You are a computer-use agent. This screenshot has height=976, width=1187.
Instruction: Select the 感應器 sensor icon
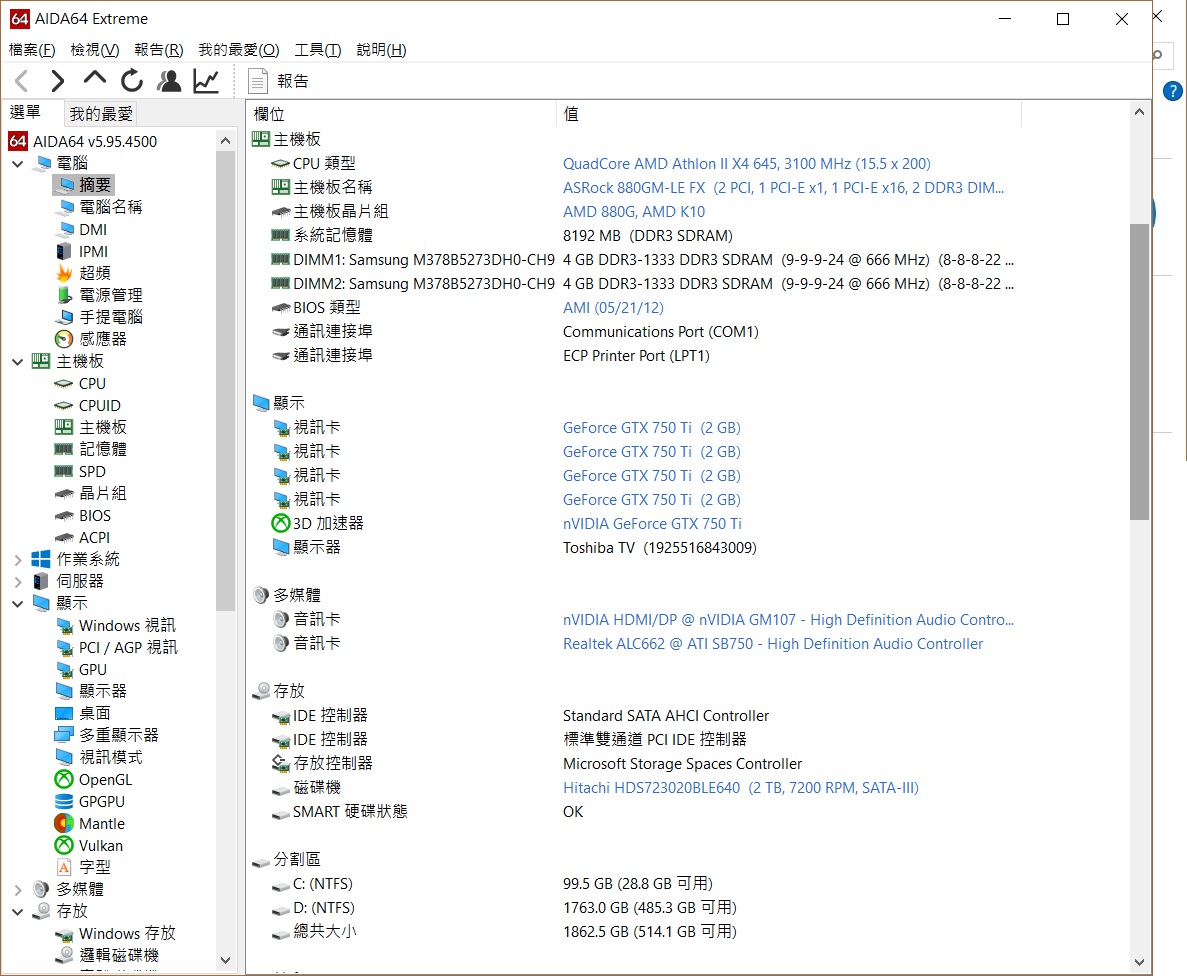tap(64, 339)
